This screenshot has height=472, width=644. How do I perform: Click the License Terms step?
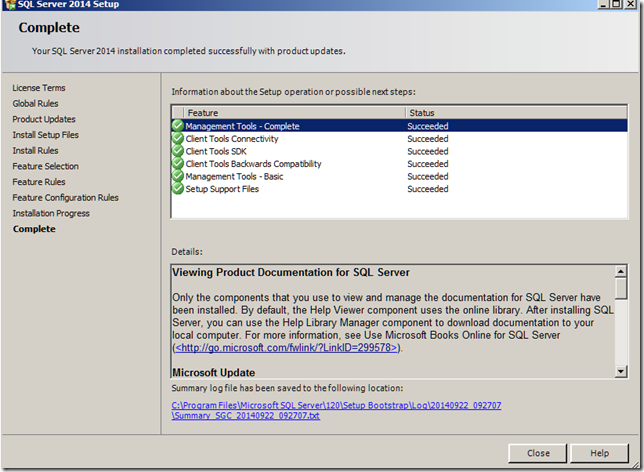point(39,88)
